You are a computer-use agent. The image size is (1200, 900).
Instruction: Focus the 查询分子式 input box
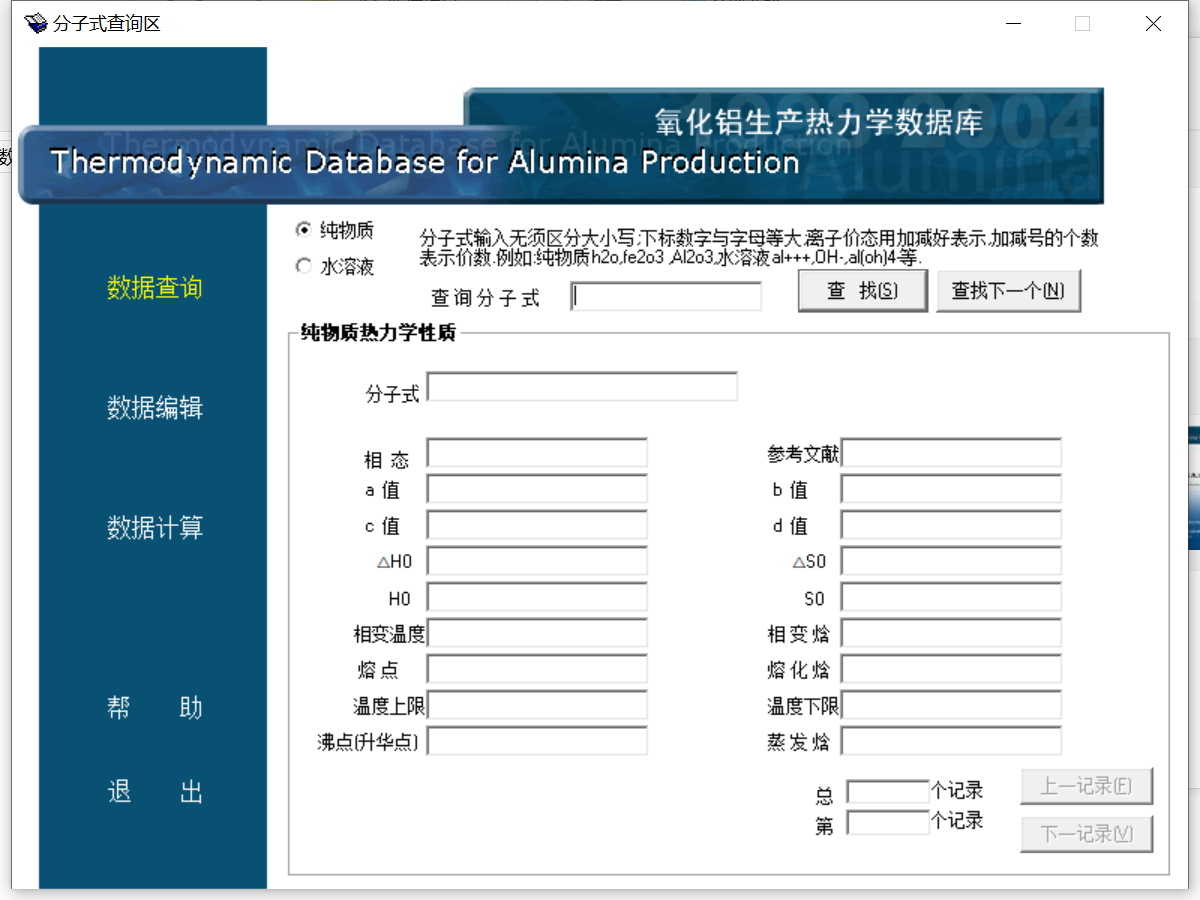pos(666,297)
